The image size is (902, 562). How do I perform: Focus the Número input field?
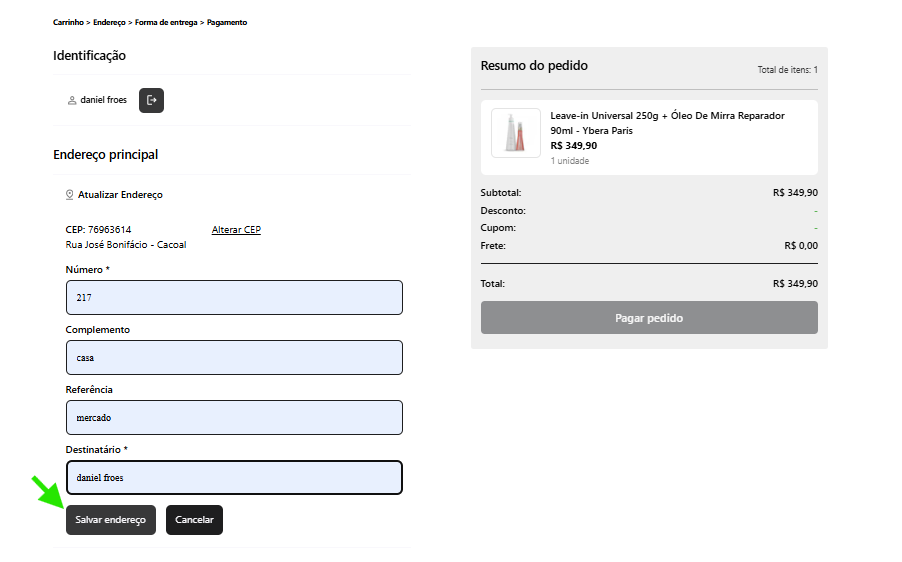[x=234, y=297]
